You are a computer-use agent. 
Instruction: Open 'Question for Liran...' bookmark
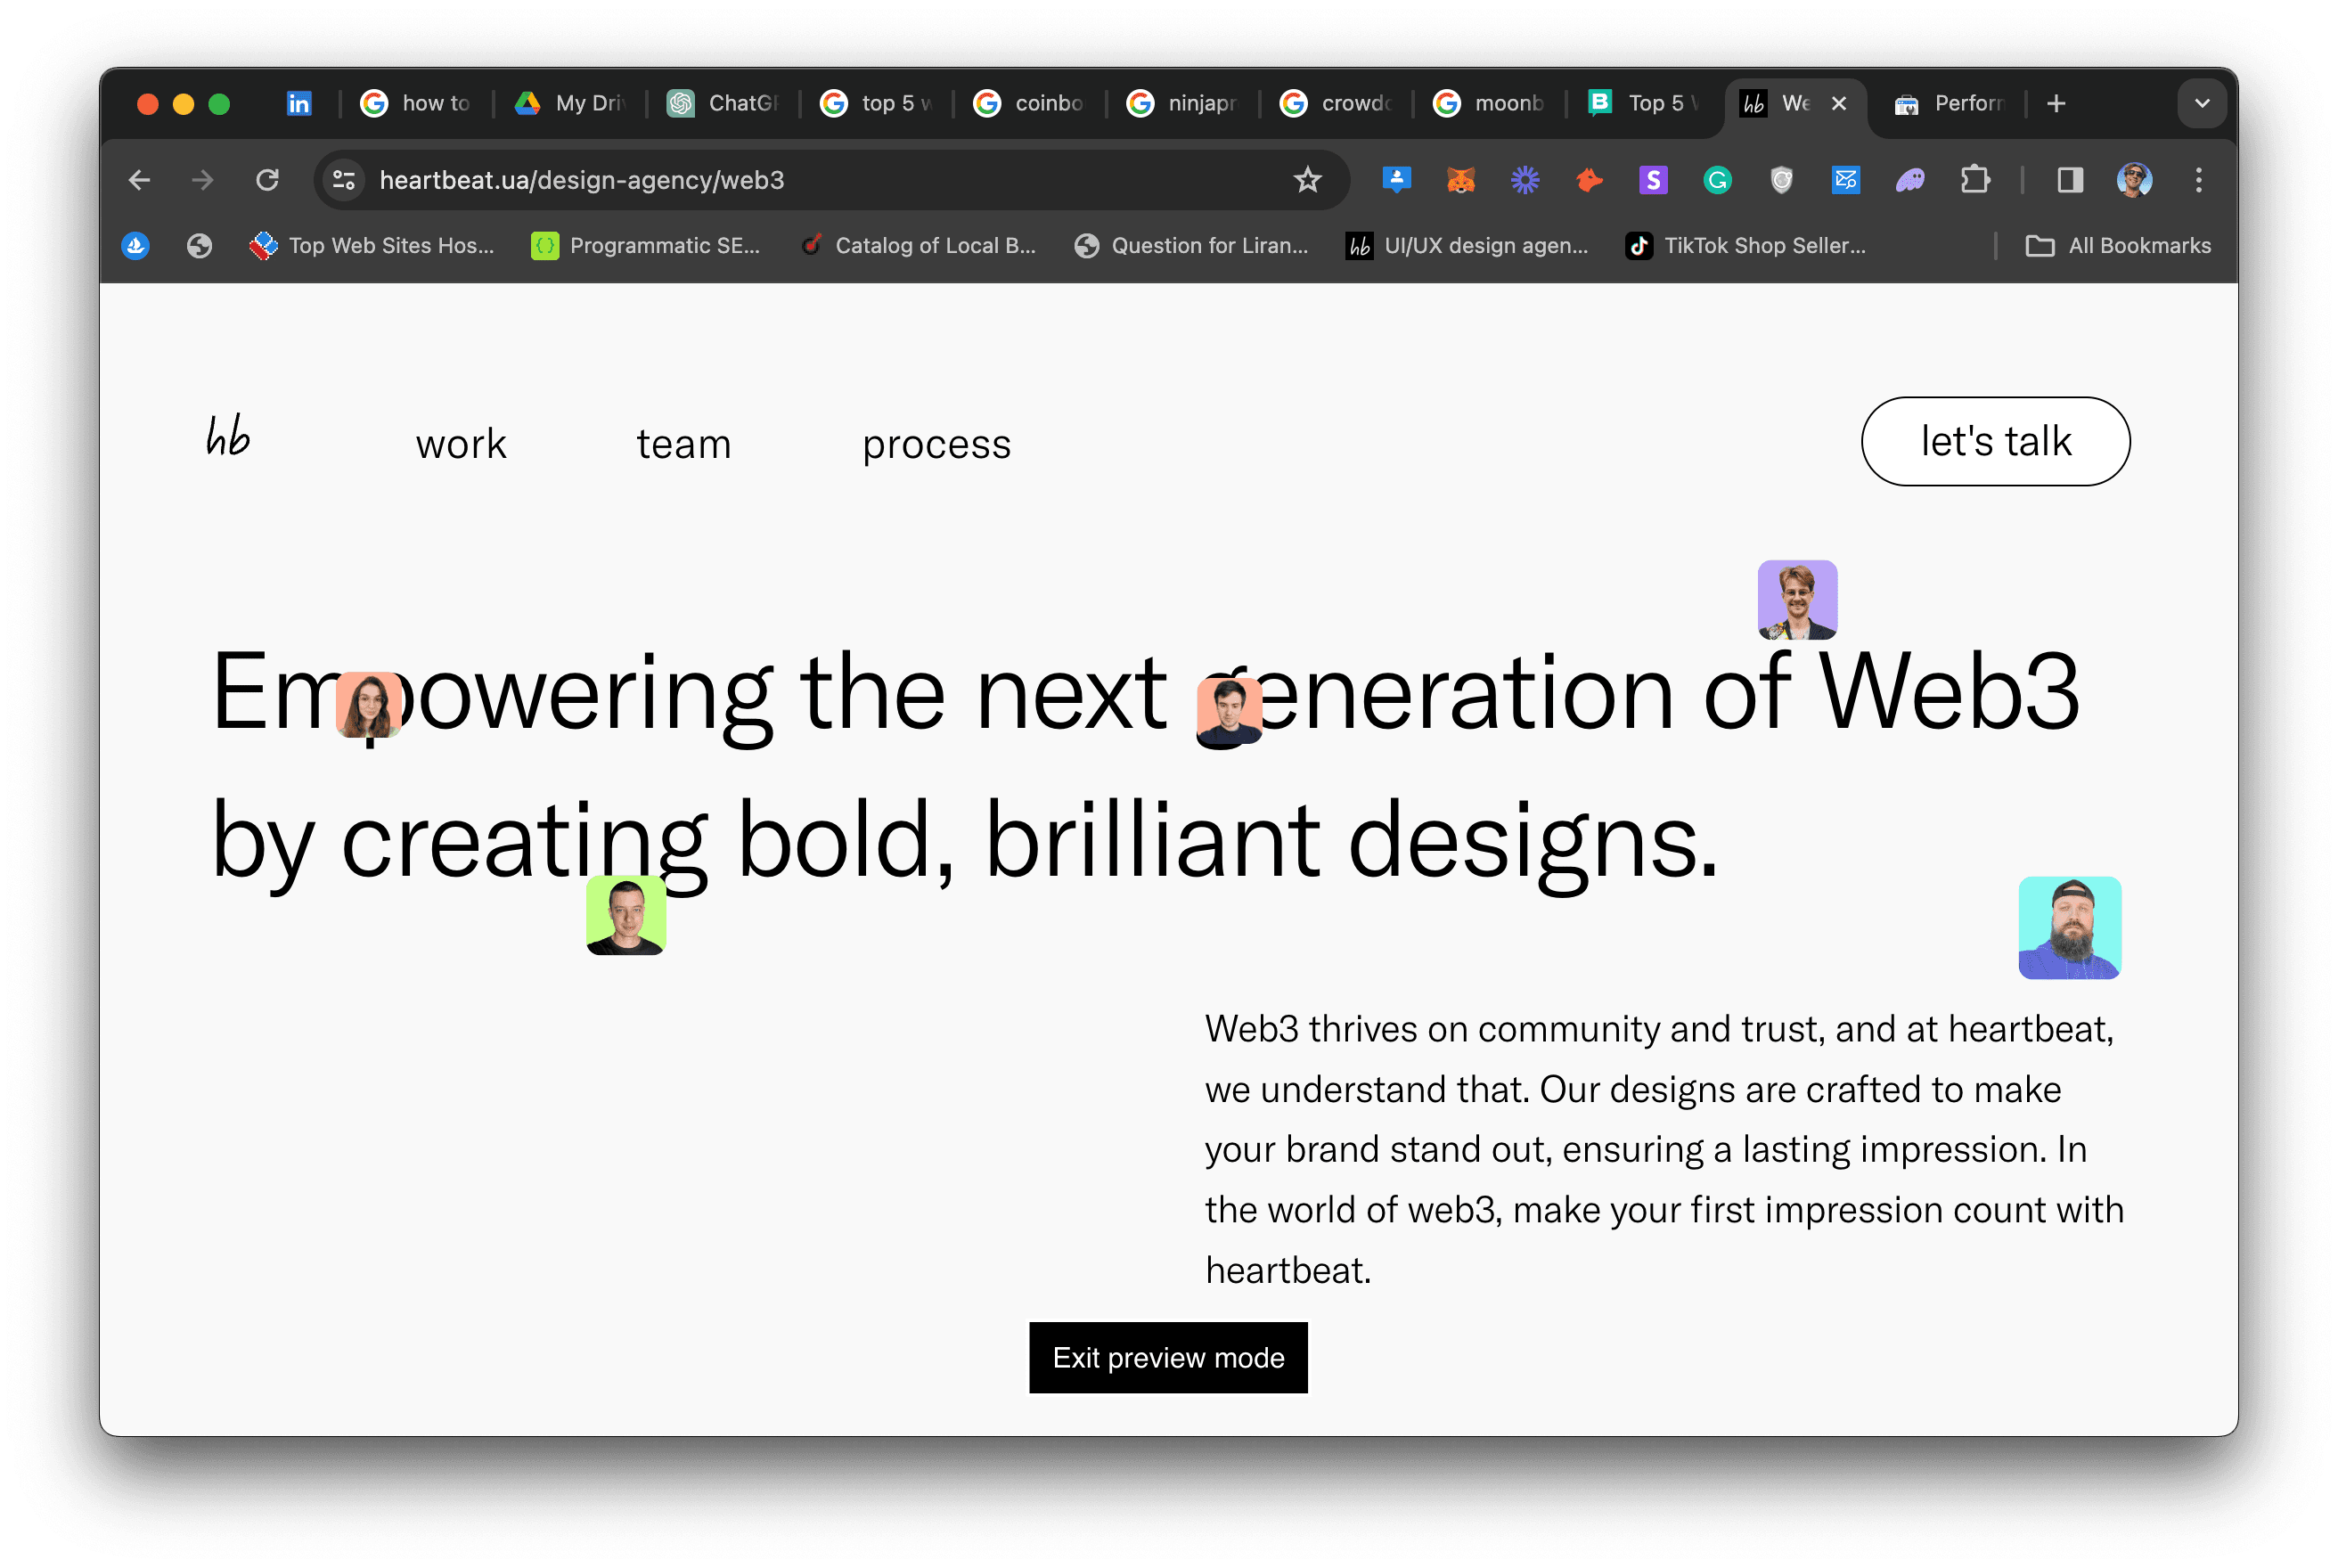click(x=1190, y=246)
